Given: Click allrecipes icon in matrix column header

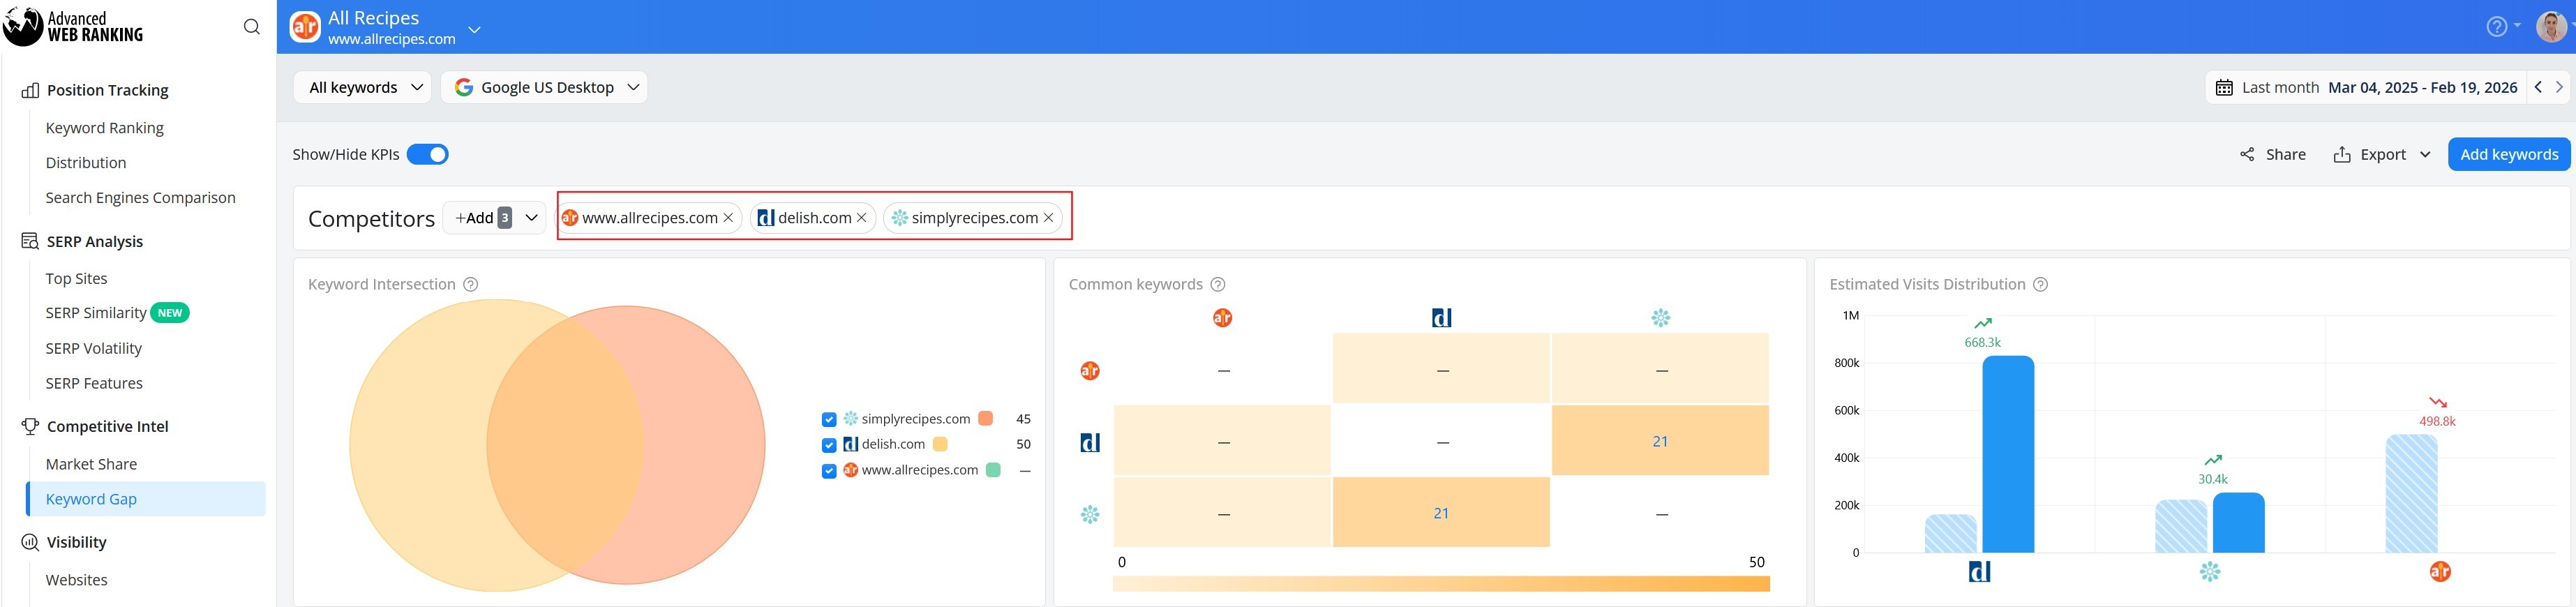Looking at the screenshot, I should (x=1222, y=318).
